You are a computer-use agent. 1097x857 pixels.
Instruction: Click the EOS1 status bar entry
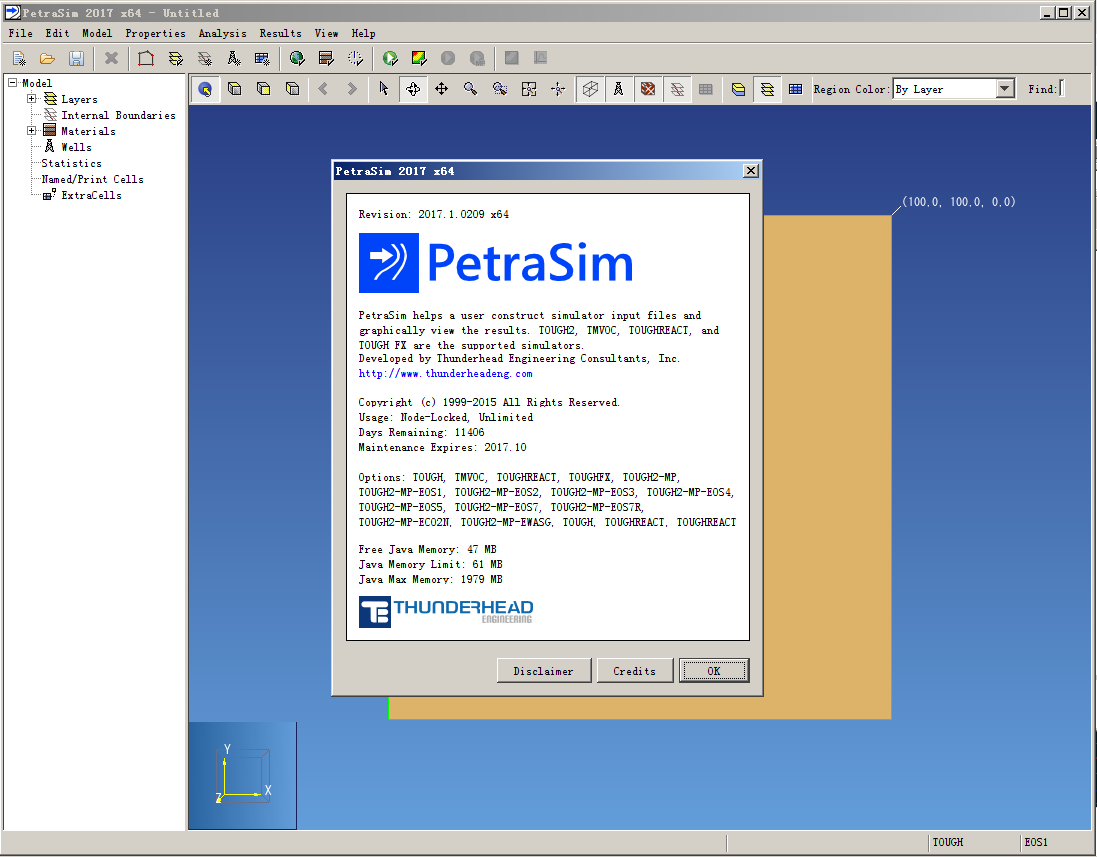(1036, 842)
